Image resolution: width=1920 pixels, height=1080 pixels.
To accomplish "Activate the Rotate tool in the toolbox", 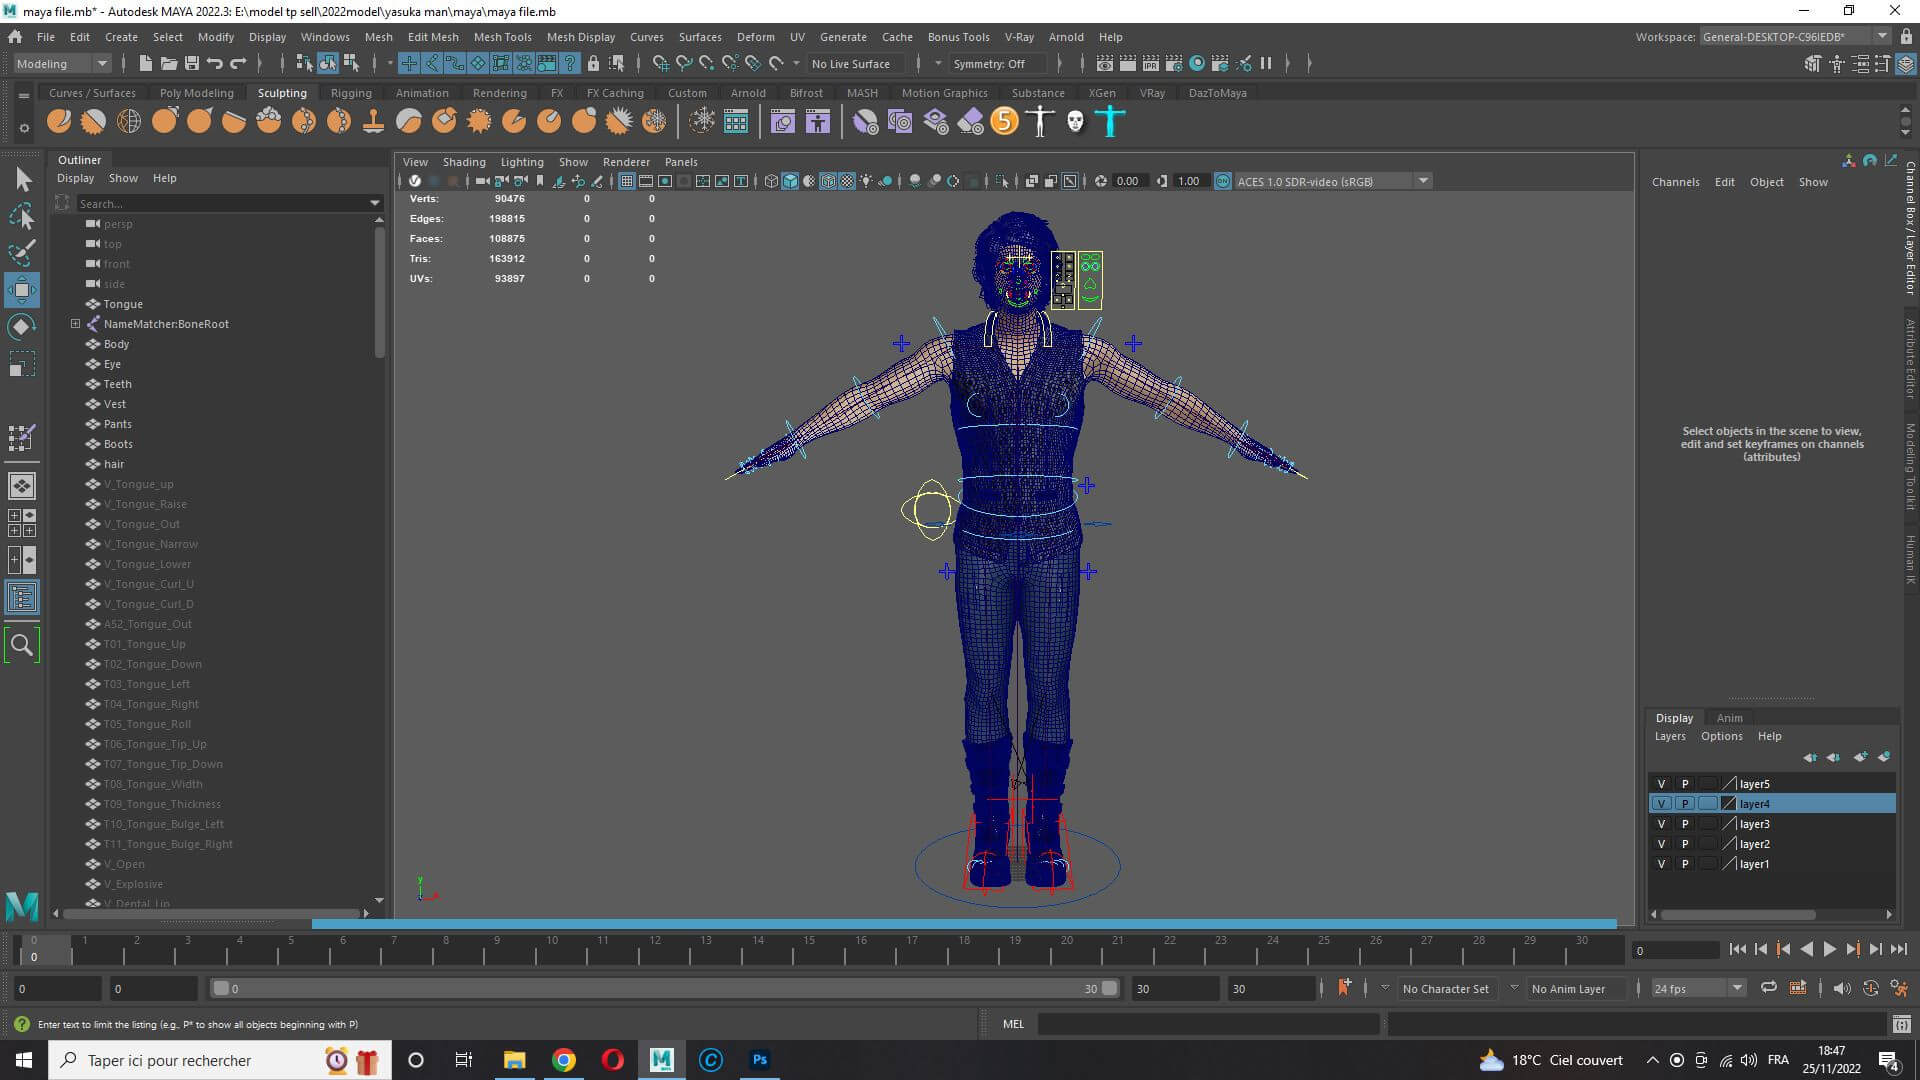I will (x=22, y=327).
